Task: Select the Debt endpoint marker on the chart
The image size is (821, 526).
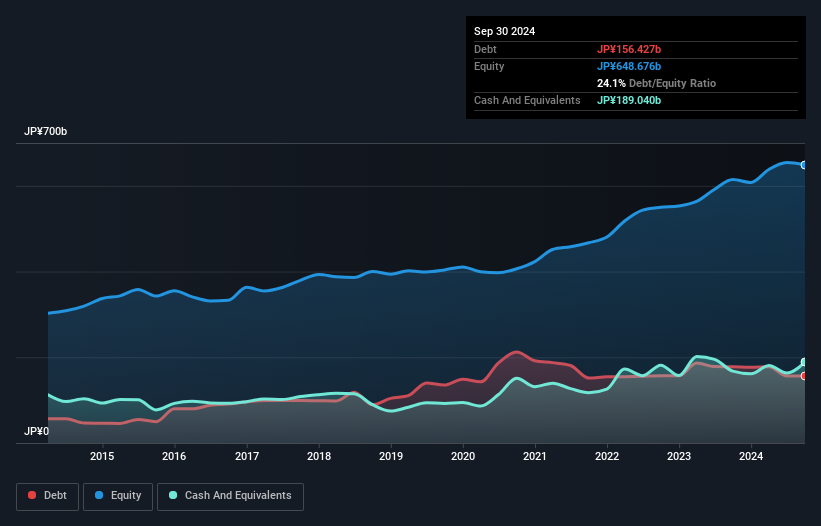Action: [804, 376]
